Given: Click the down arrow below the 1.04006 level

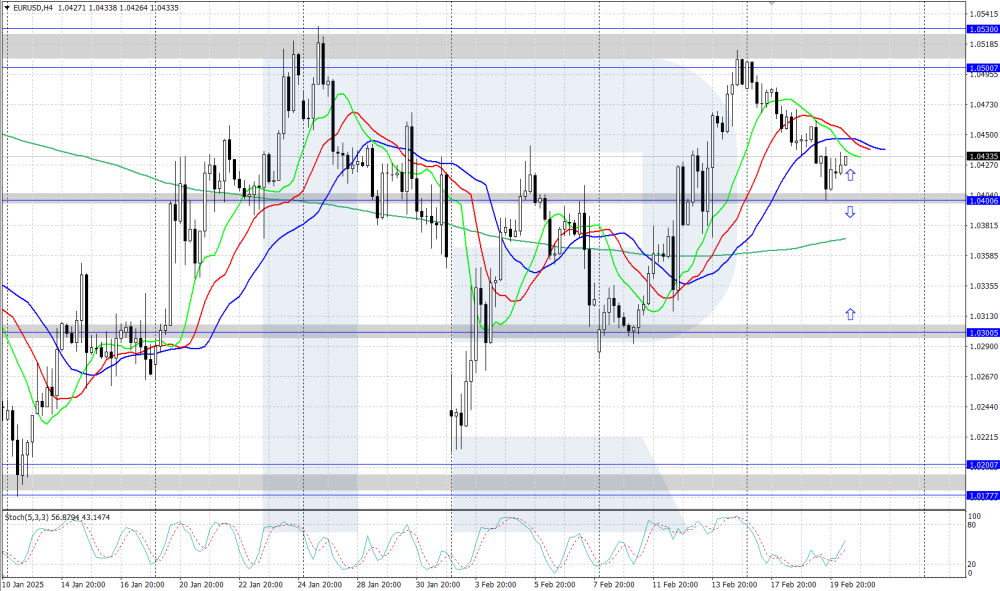Looking at the screenshot, I should [850, 212].
